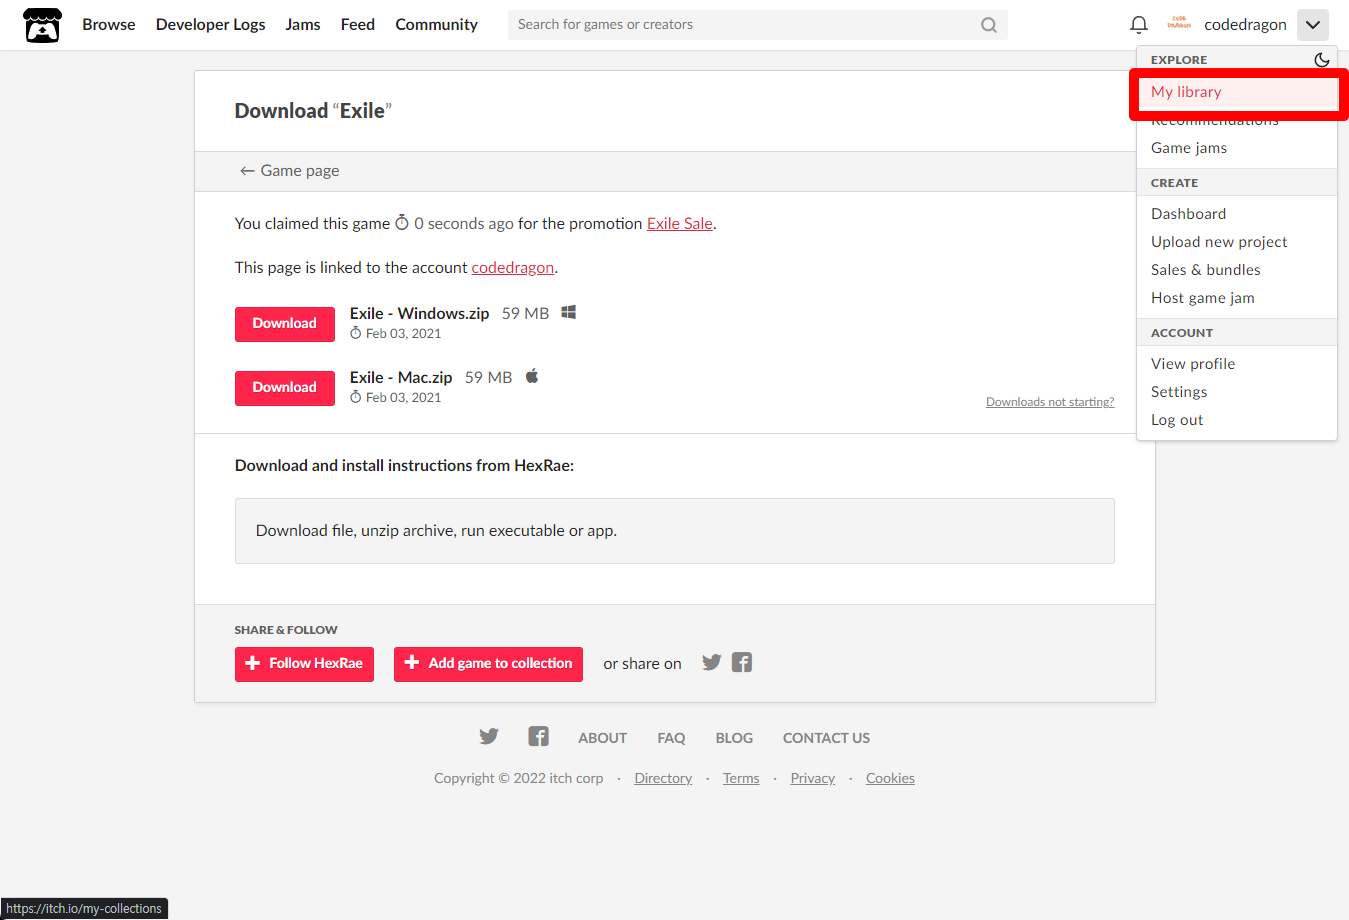Click the 'Exile - Mac.zip' filename
The width and height of the screenshot is (1349, 920).
[401, 378]
